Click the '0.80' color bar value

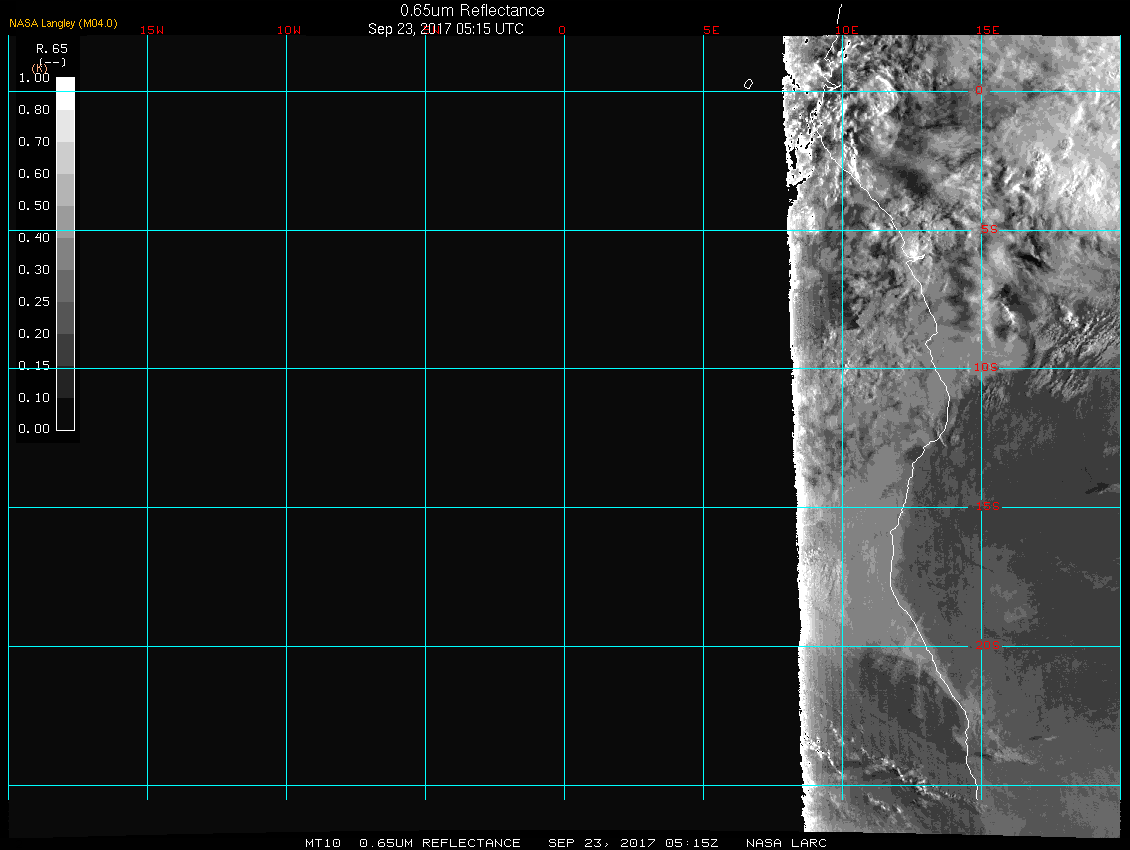pyautogui.click(x=34, y=110)
